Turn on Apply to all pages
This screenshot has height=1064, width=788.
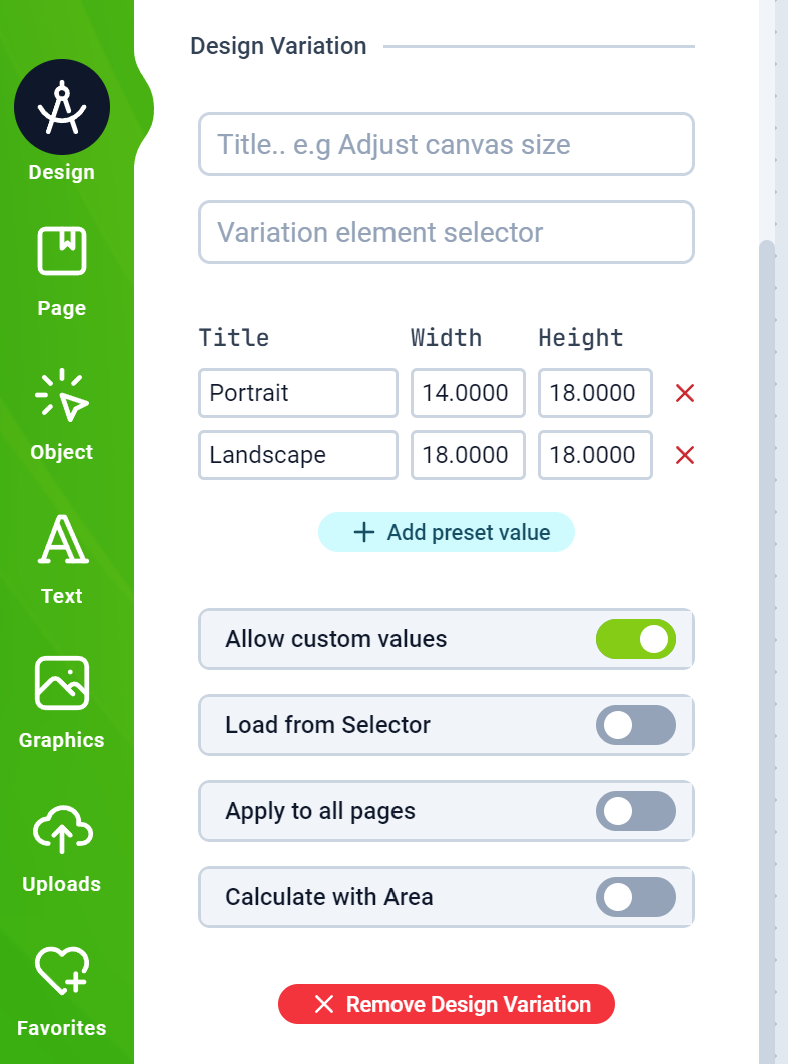coord(636,811)
